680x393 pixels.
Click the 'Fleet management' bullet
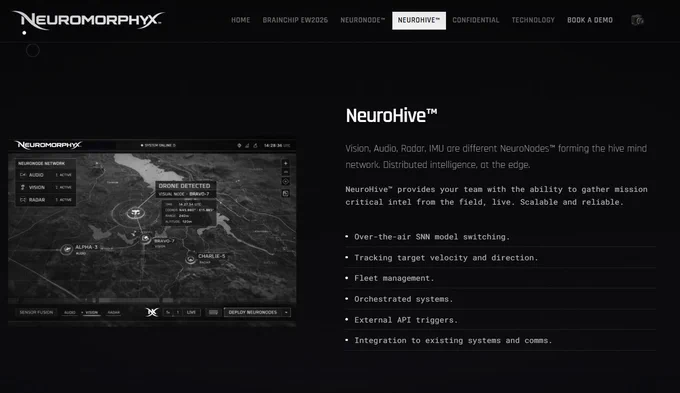[x=394, y=278]
